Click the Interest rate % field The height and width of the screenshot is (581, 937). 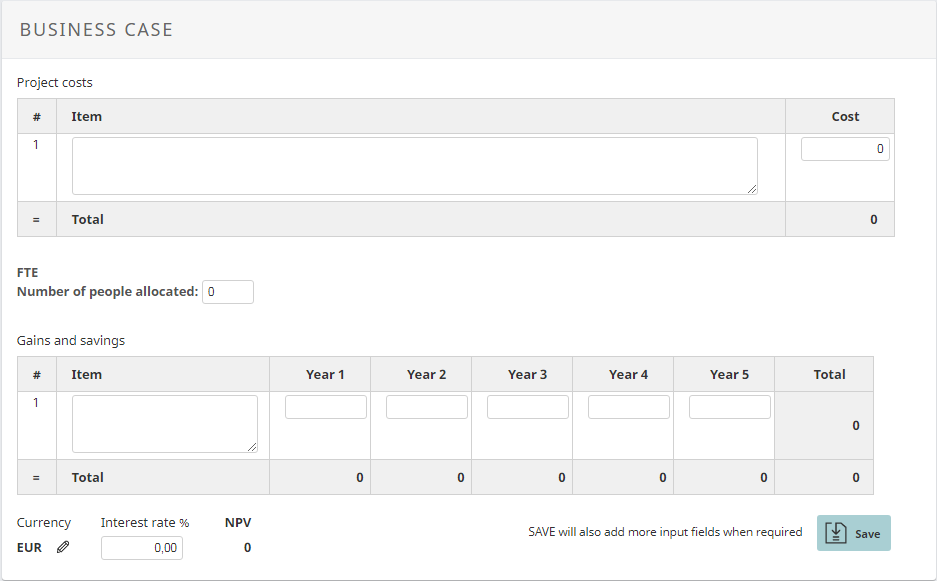[x=142, y=548]
